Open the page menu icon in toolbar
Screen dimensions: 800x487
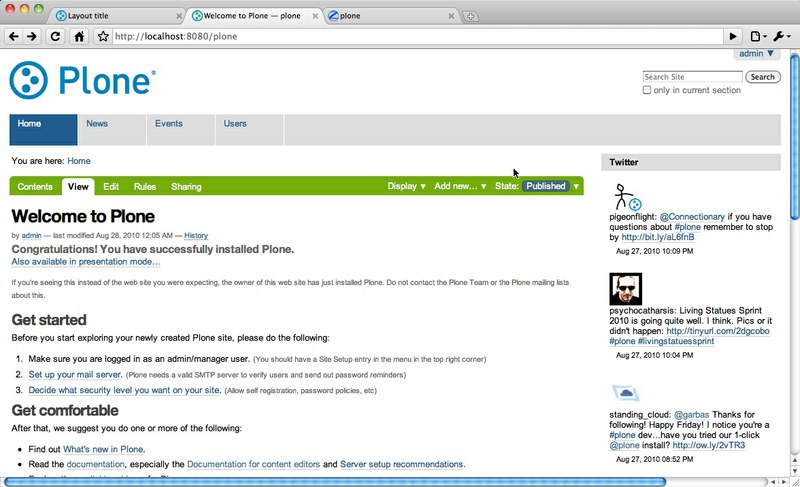pyautogui.click(x=759, y=36)
